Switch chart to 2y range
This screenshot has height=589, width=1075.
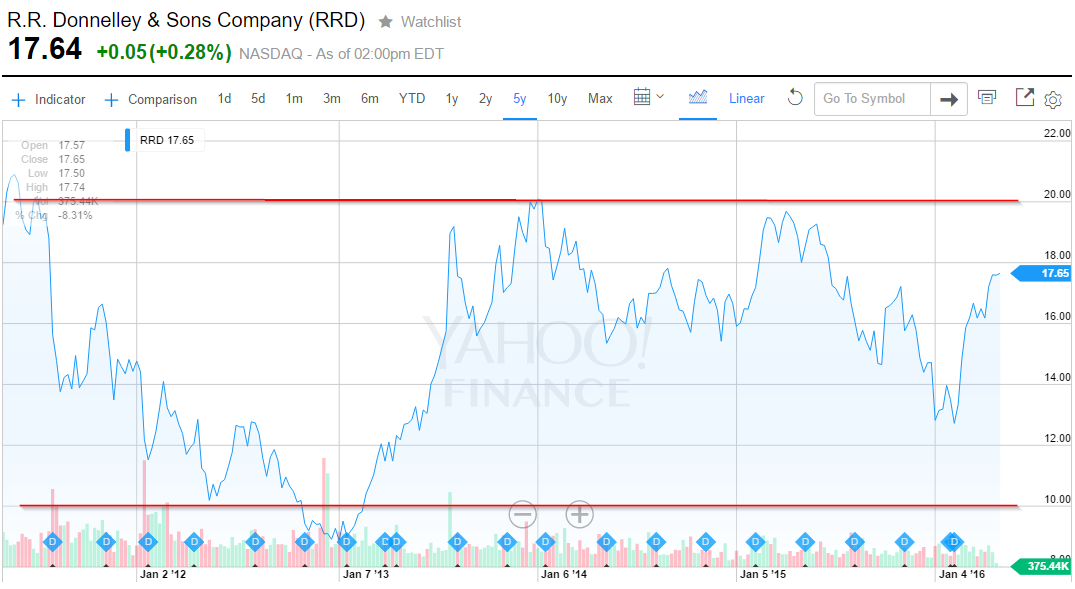click(x=485, y=99)
